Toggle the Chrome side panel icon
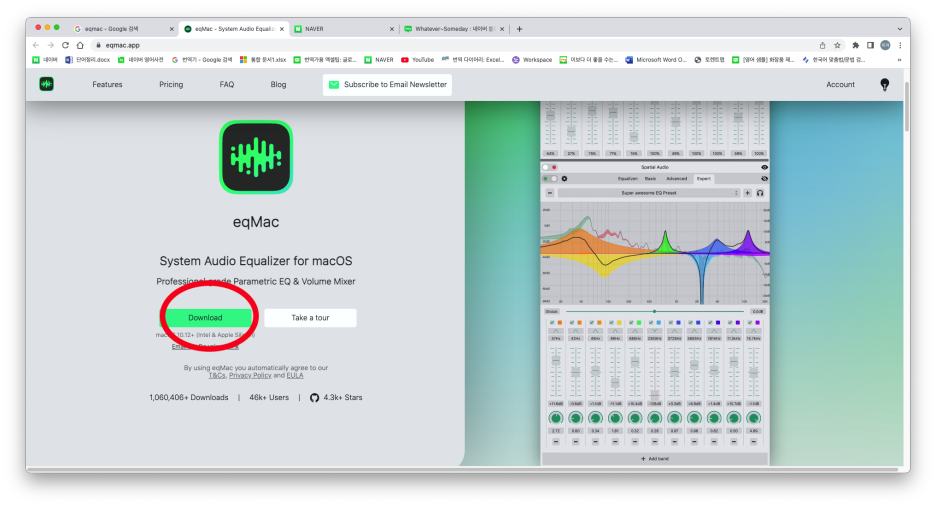The width and height of the screenshot is (936, 507). pos(870,45)
